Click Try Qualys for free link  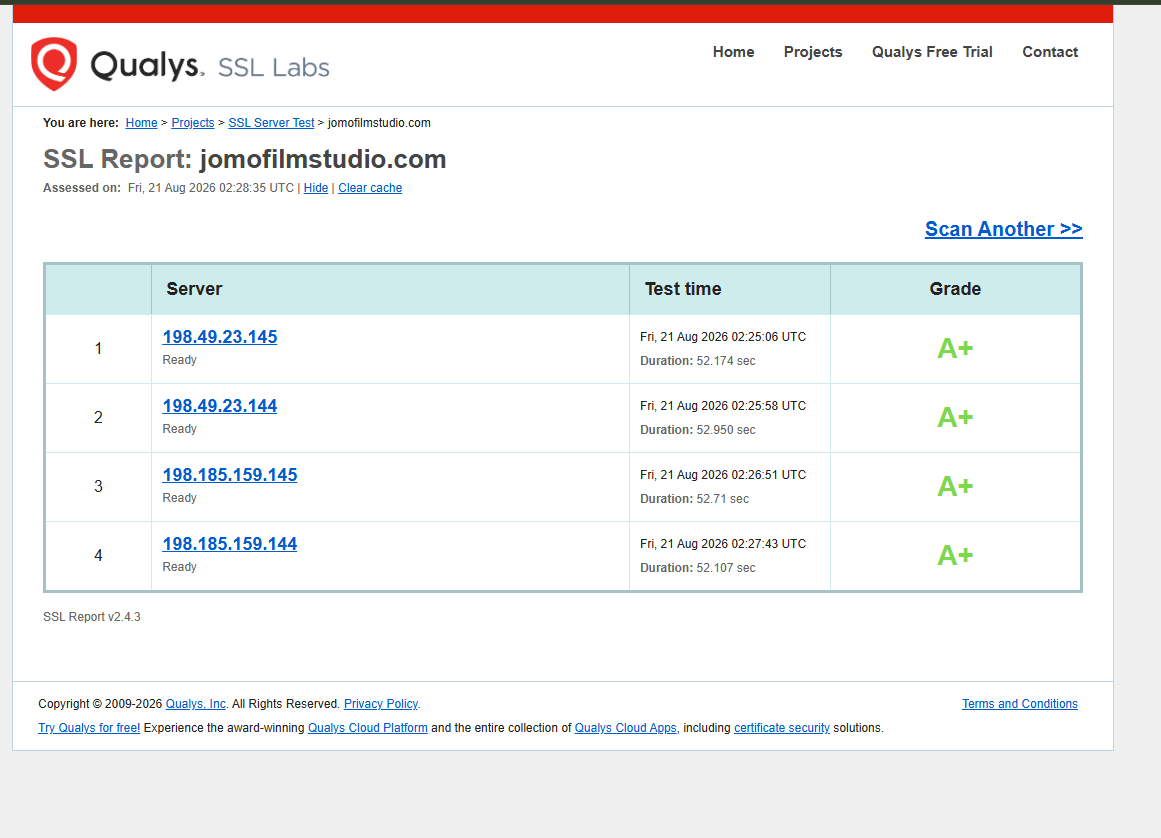point(89,728)
